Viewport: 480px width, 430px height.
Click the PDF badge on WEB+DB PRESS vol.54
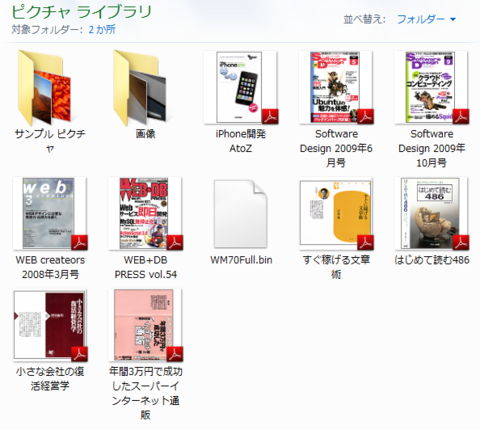point(174,242)
